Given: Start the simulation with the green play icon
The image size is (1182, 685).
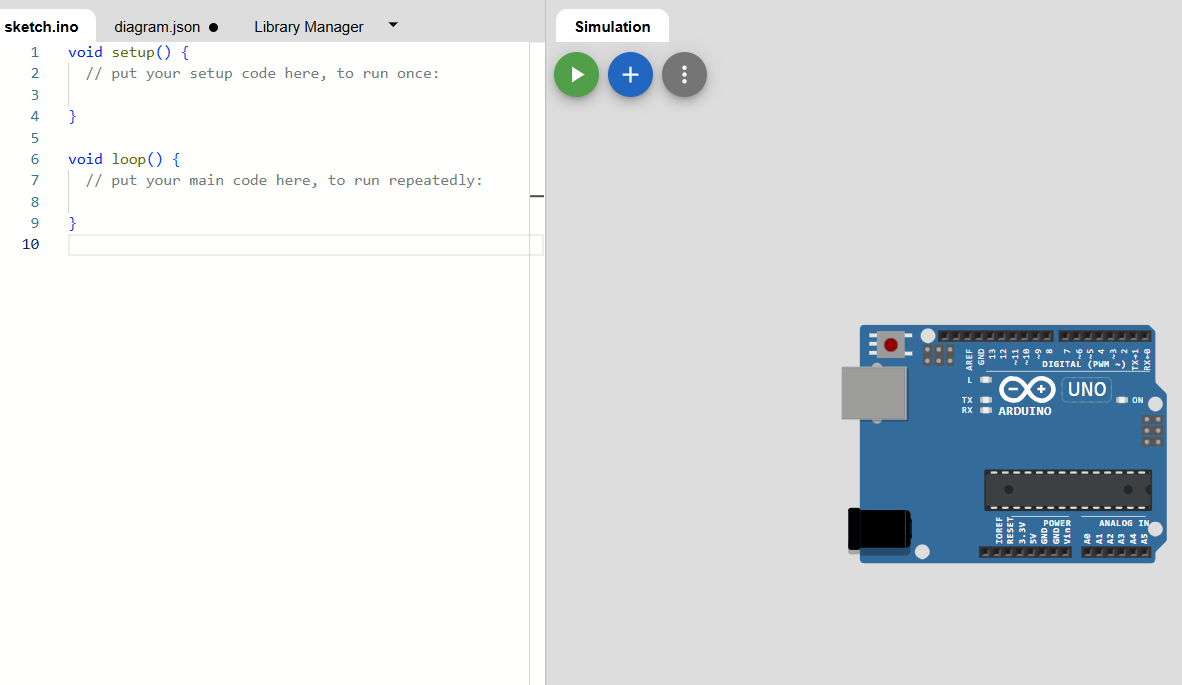Looking at the screenshot, I should (x=576, y=73).
